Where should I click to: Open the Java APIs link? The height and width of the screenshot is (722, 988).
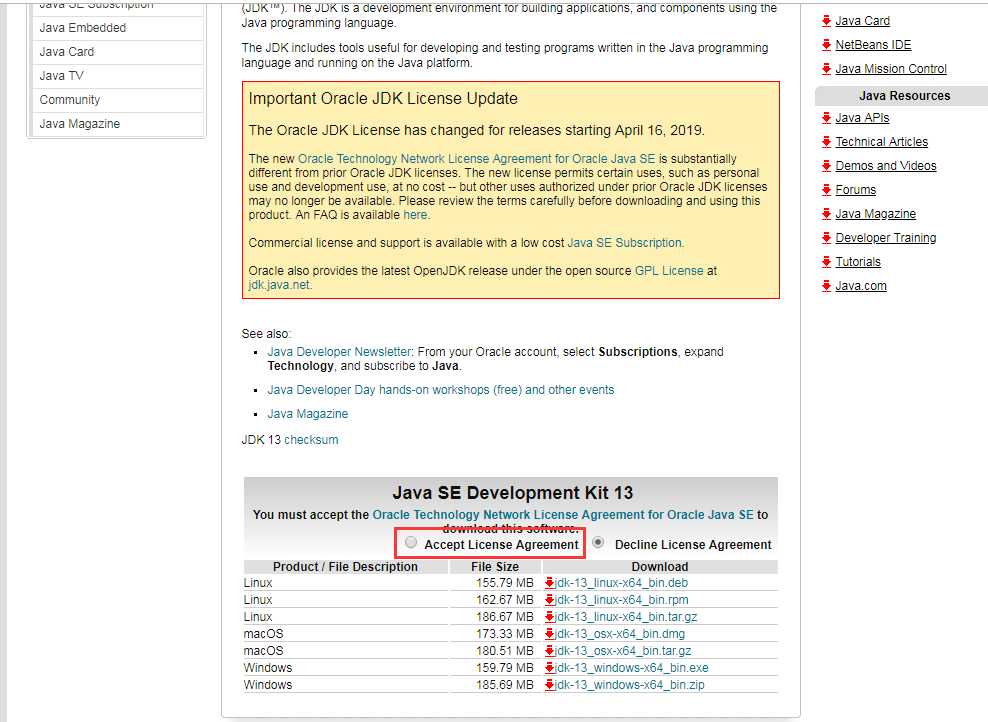pyautogui.click(x=862, y=118)
